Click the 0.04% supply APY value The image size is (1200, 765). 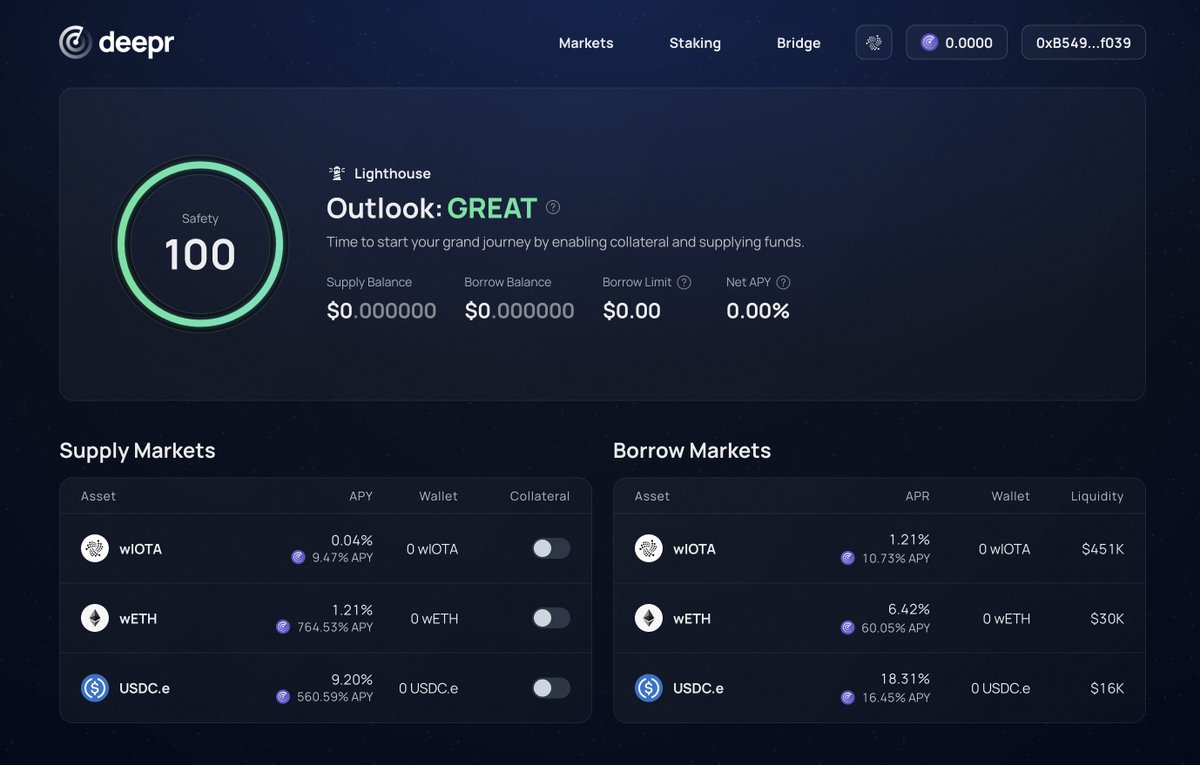pyautogui.click(x=352, y=540)
